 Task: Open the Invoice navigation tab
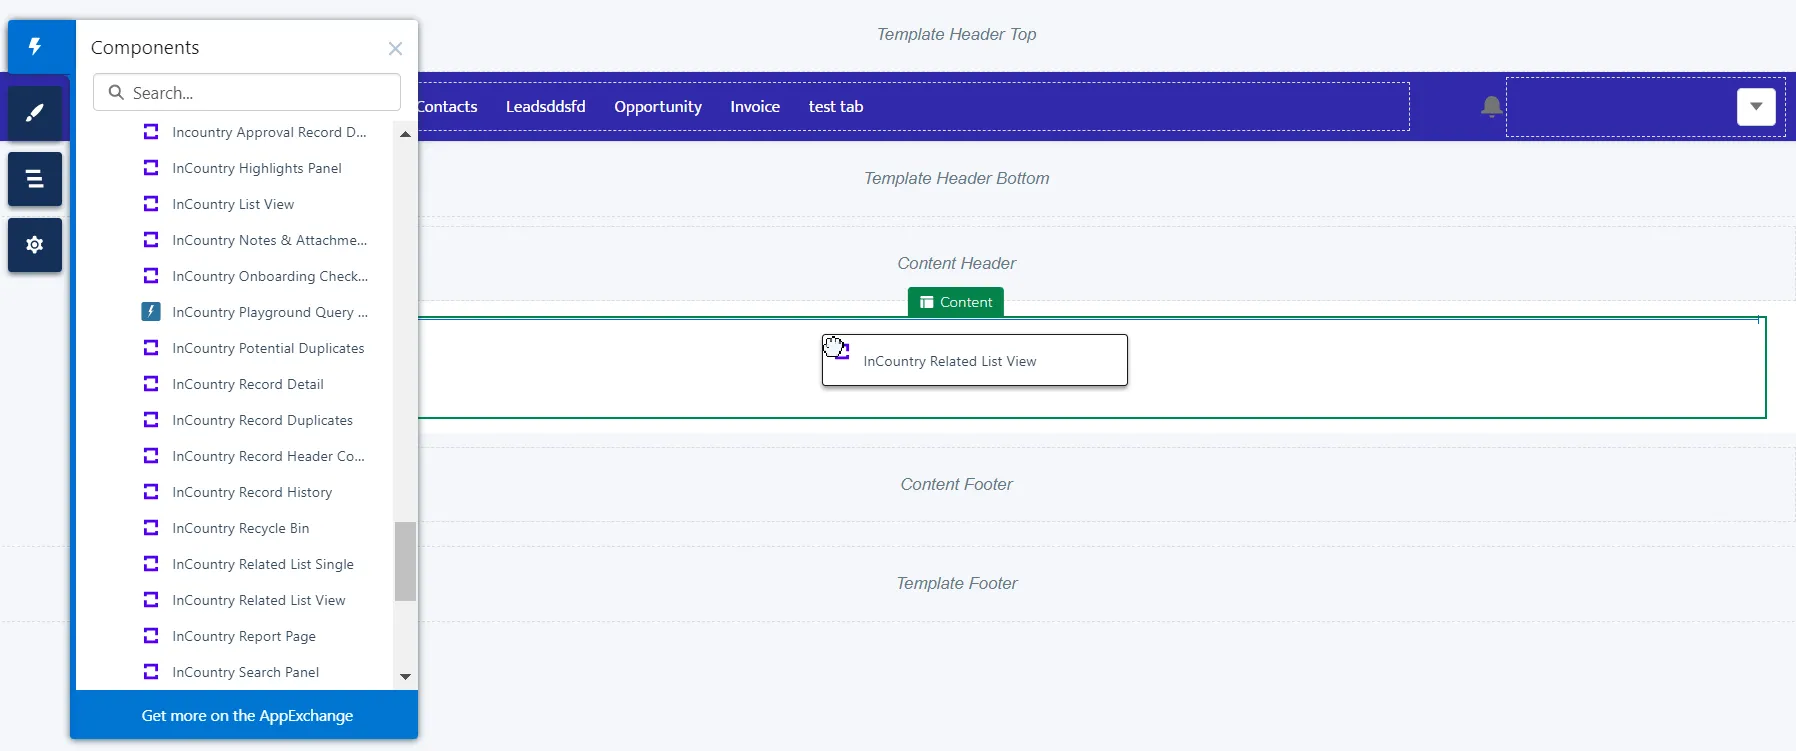(x=754, y=107)
